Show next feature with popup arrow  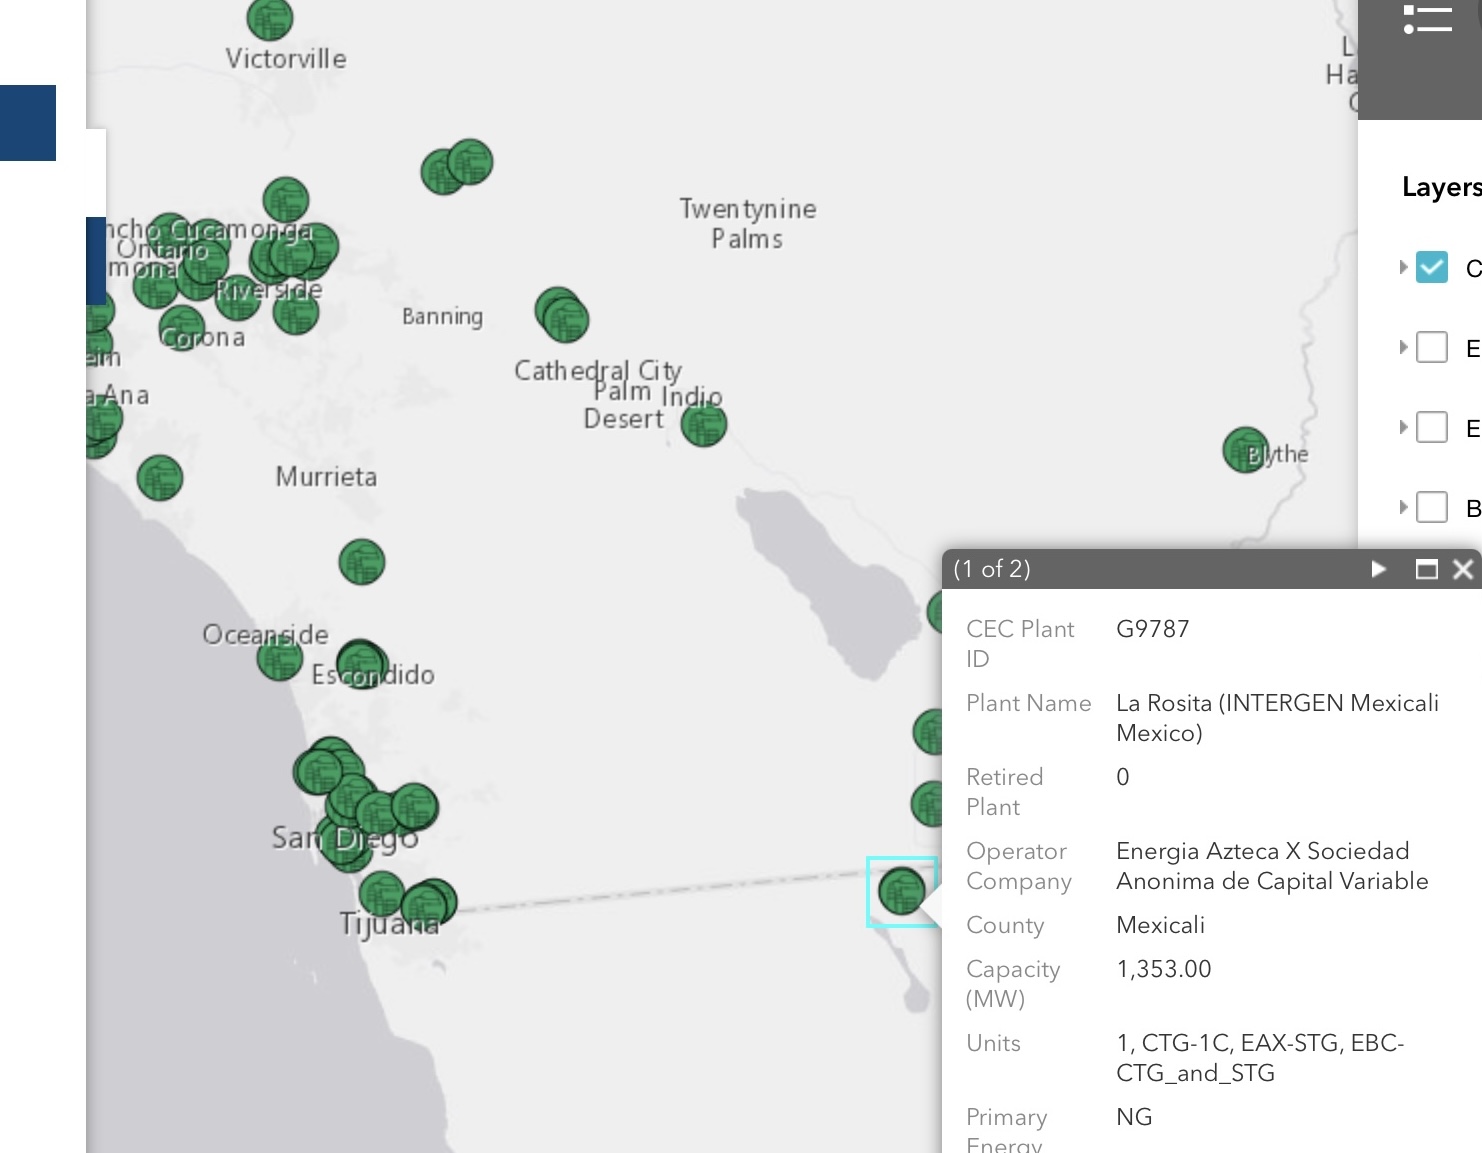click(x=1379, y=569)
